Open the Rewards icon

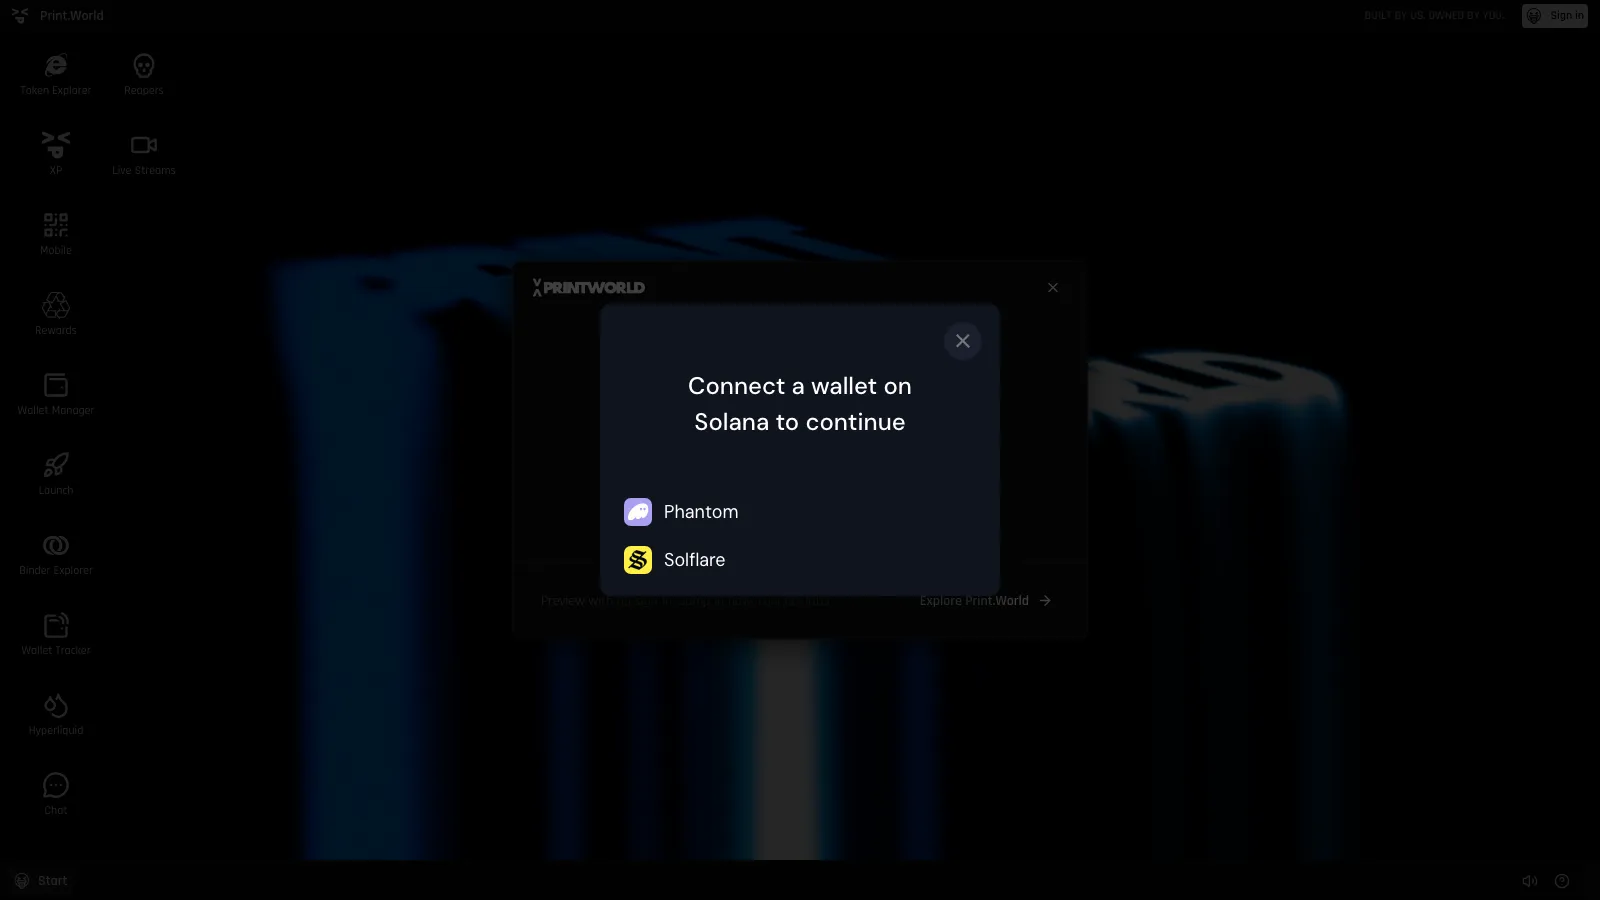56,313
